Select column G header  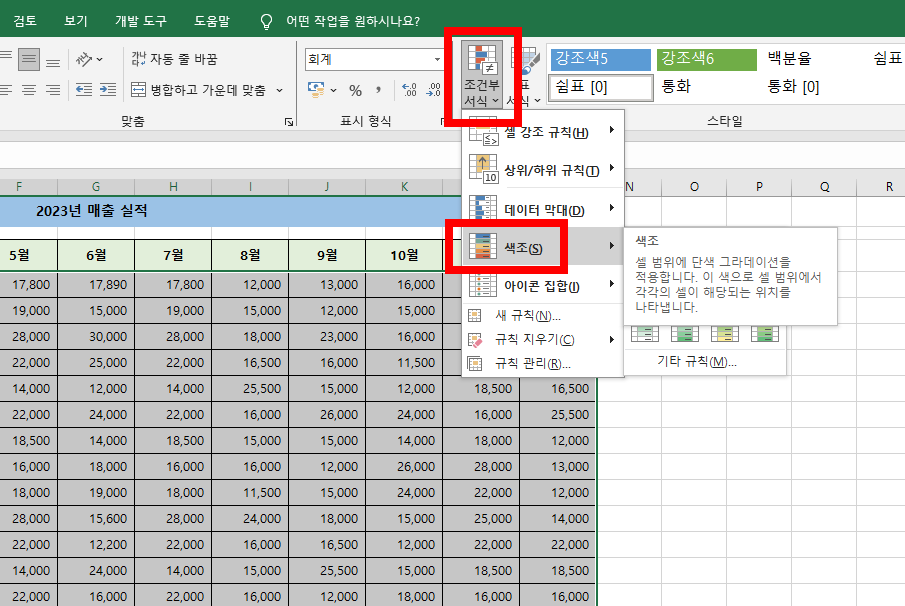click(x=96, y=187)
